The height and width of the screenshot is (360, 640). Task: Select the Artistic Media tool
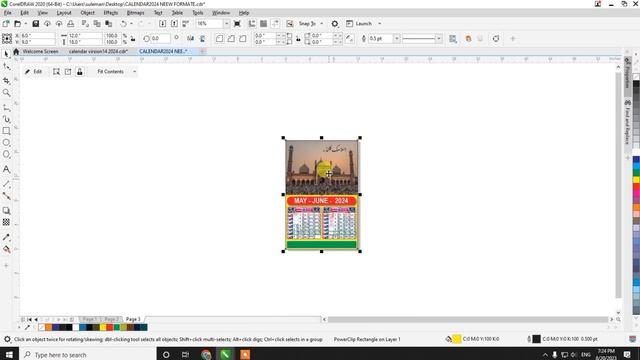tap(6, 119)
